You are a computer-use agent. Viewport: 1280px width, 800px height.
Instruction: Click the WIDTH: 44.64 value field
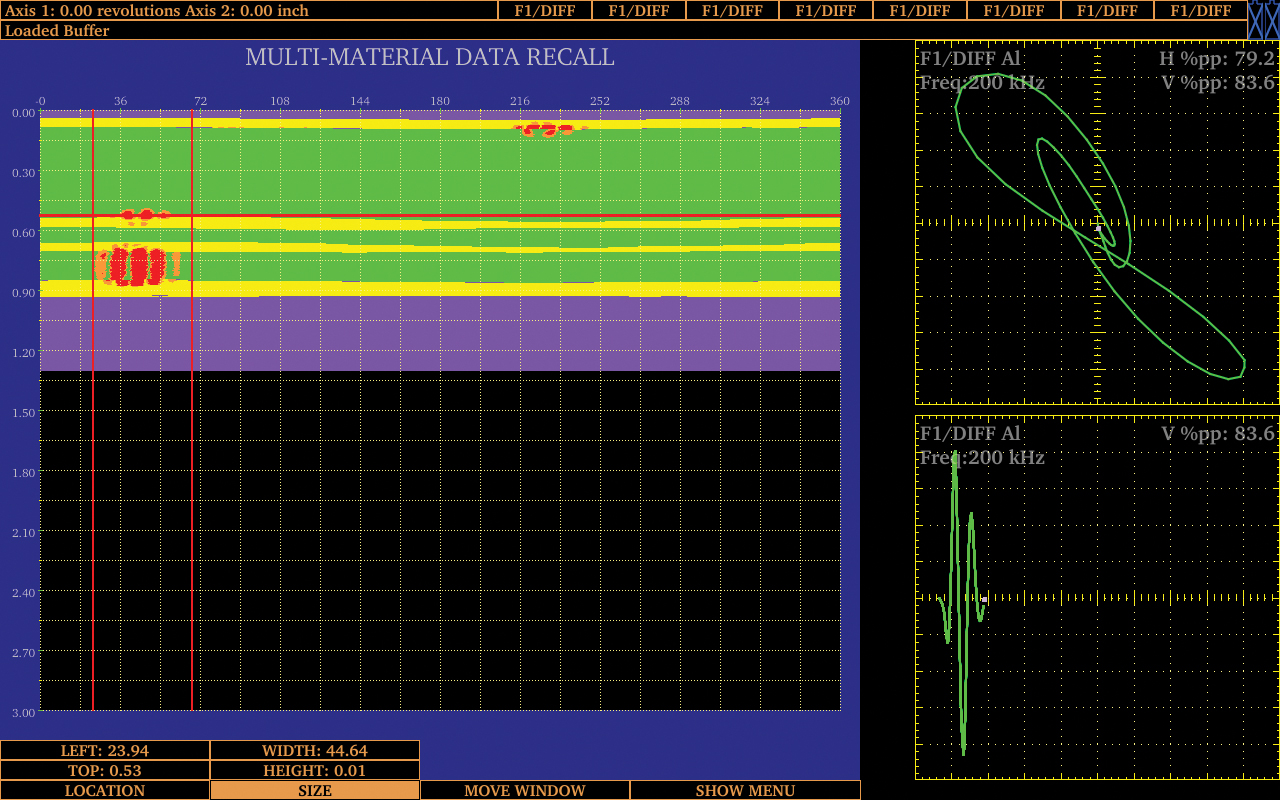point(315,750)
